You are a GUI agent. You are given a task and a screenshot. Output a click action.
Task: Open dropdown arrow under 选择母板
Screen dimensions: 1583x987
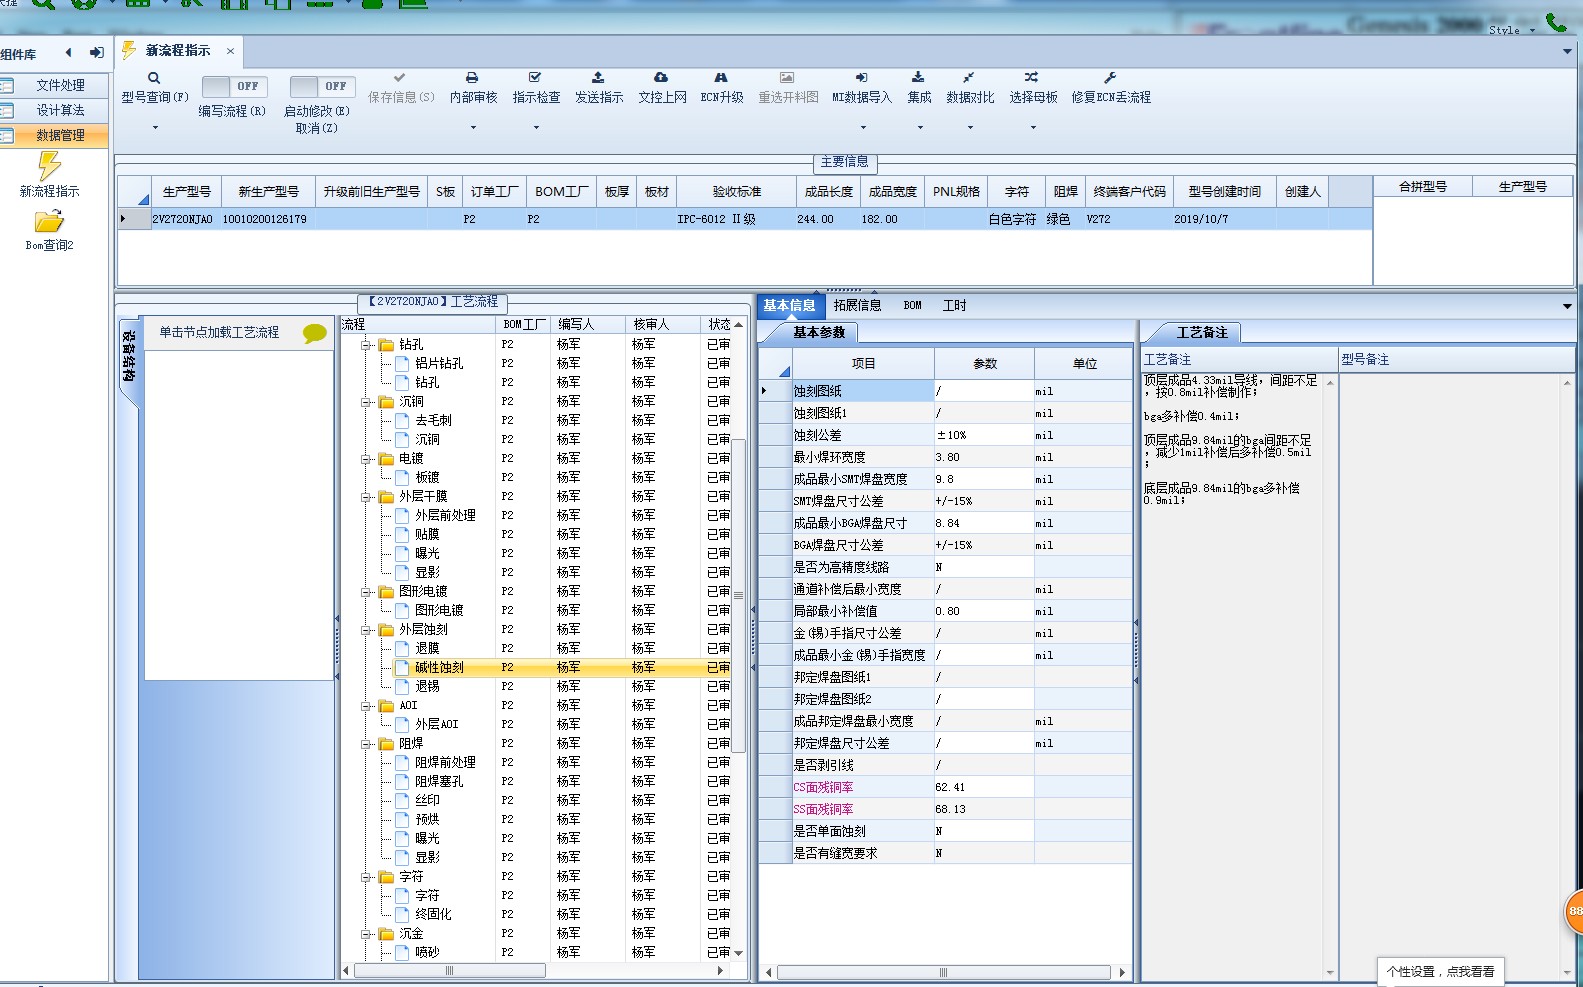click(x=1033, y=128)
